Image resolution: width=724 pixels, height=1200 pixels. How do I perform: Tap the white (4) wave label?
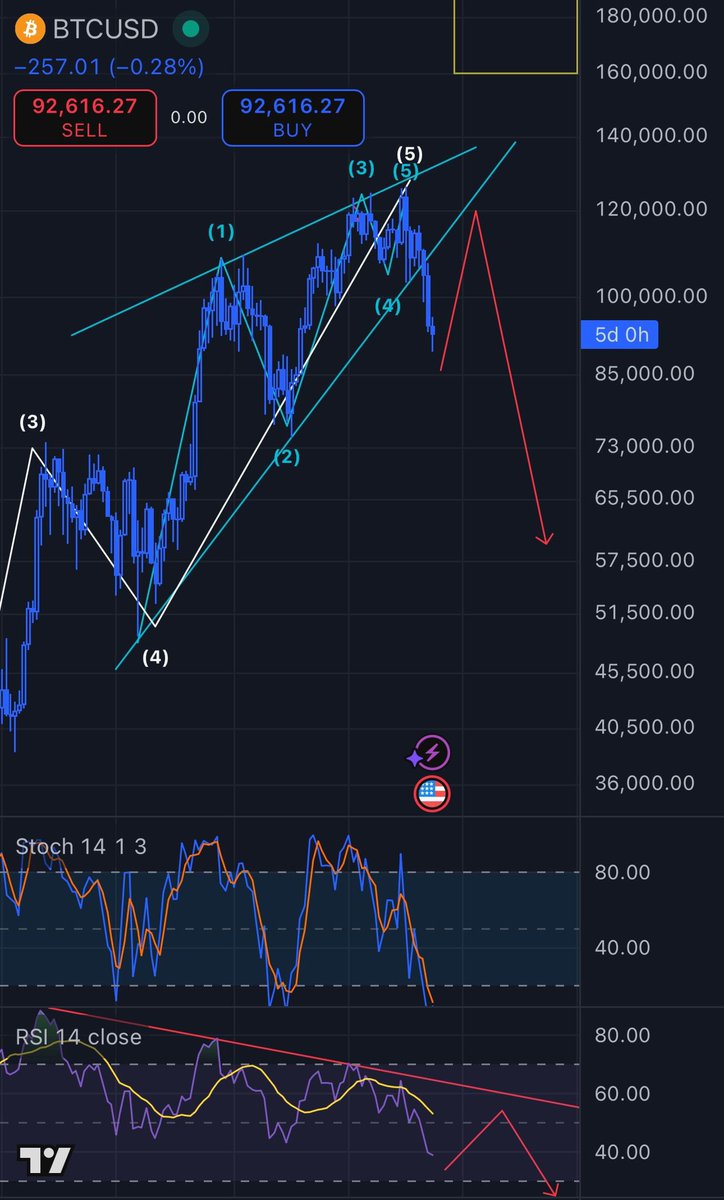pyautogui.click(x=155, y=657)
